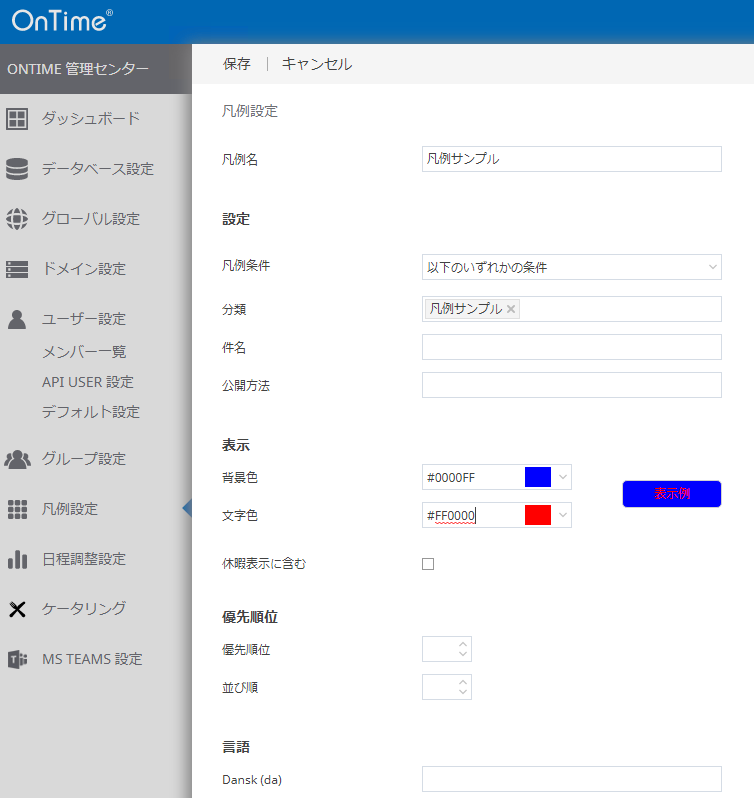Click the 公開方法 input field
The image size is (754, 798).
point(571,385)
